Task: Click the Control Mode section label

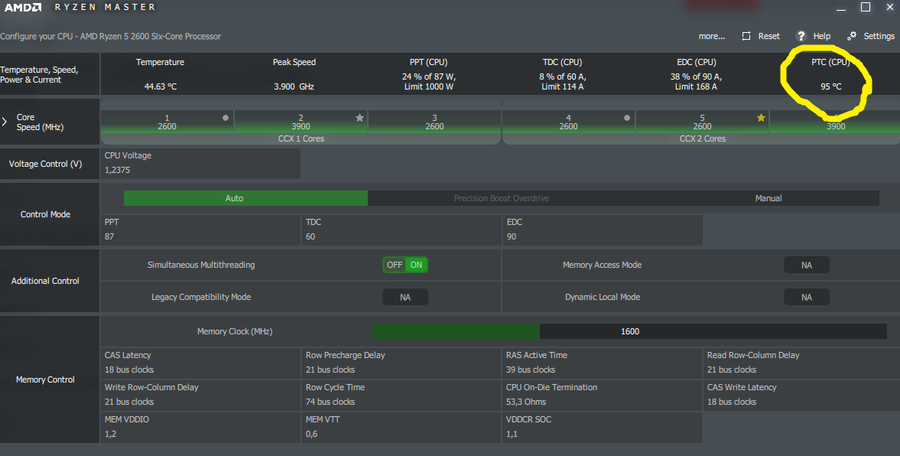Action: click(45, 214)
